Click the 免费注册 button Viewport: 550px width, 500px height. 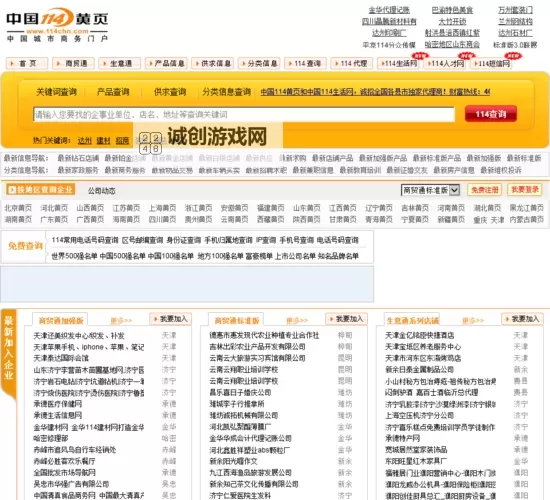[484, 190]
